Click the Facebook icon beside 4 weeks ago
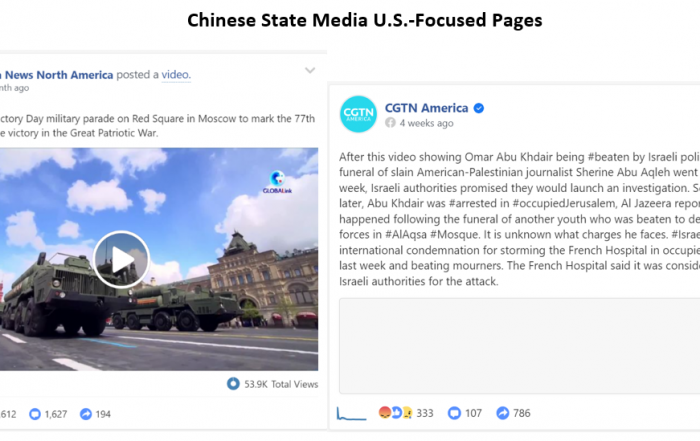Image resolution: width=700 pixels, height=441 pixels. tap(390, 123)
